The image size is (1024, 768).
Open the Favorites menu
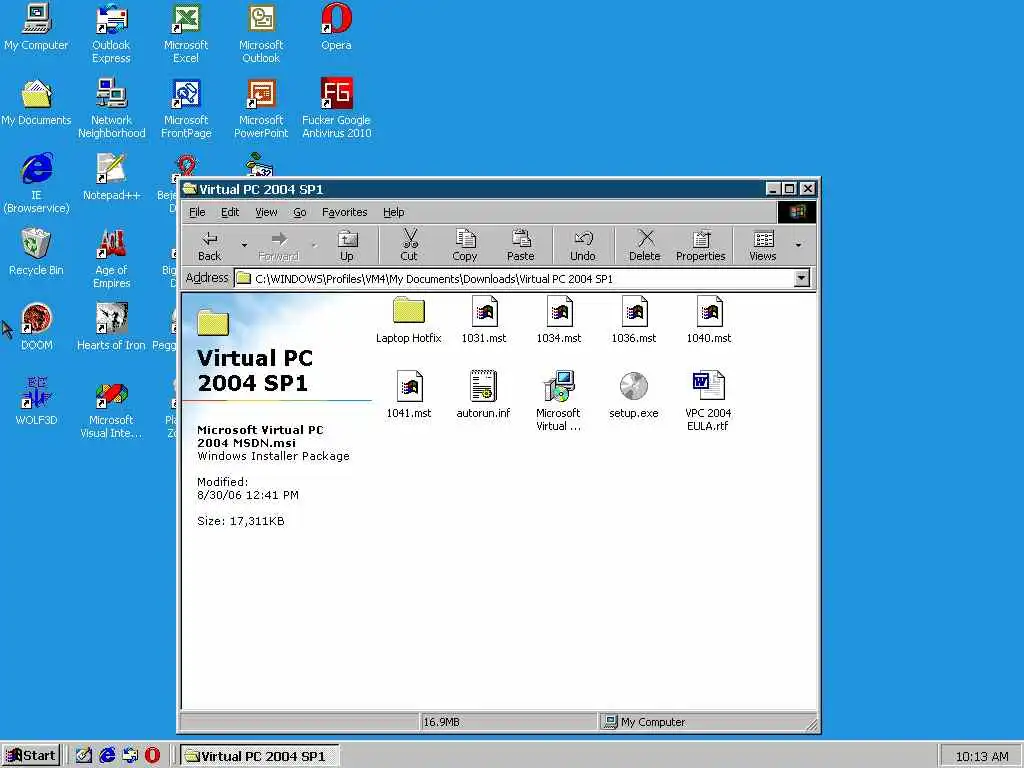coord(345,212)
